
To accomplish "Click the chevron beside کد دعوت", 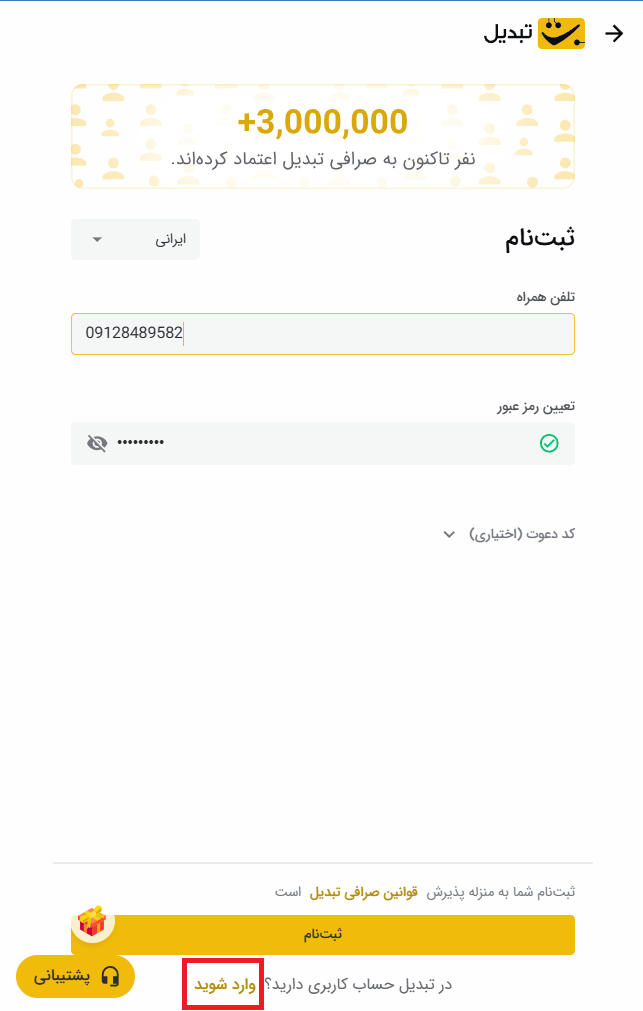I will [x=449, y=534].
